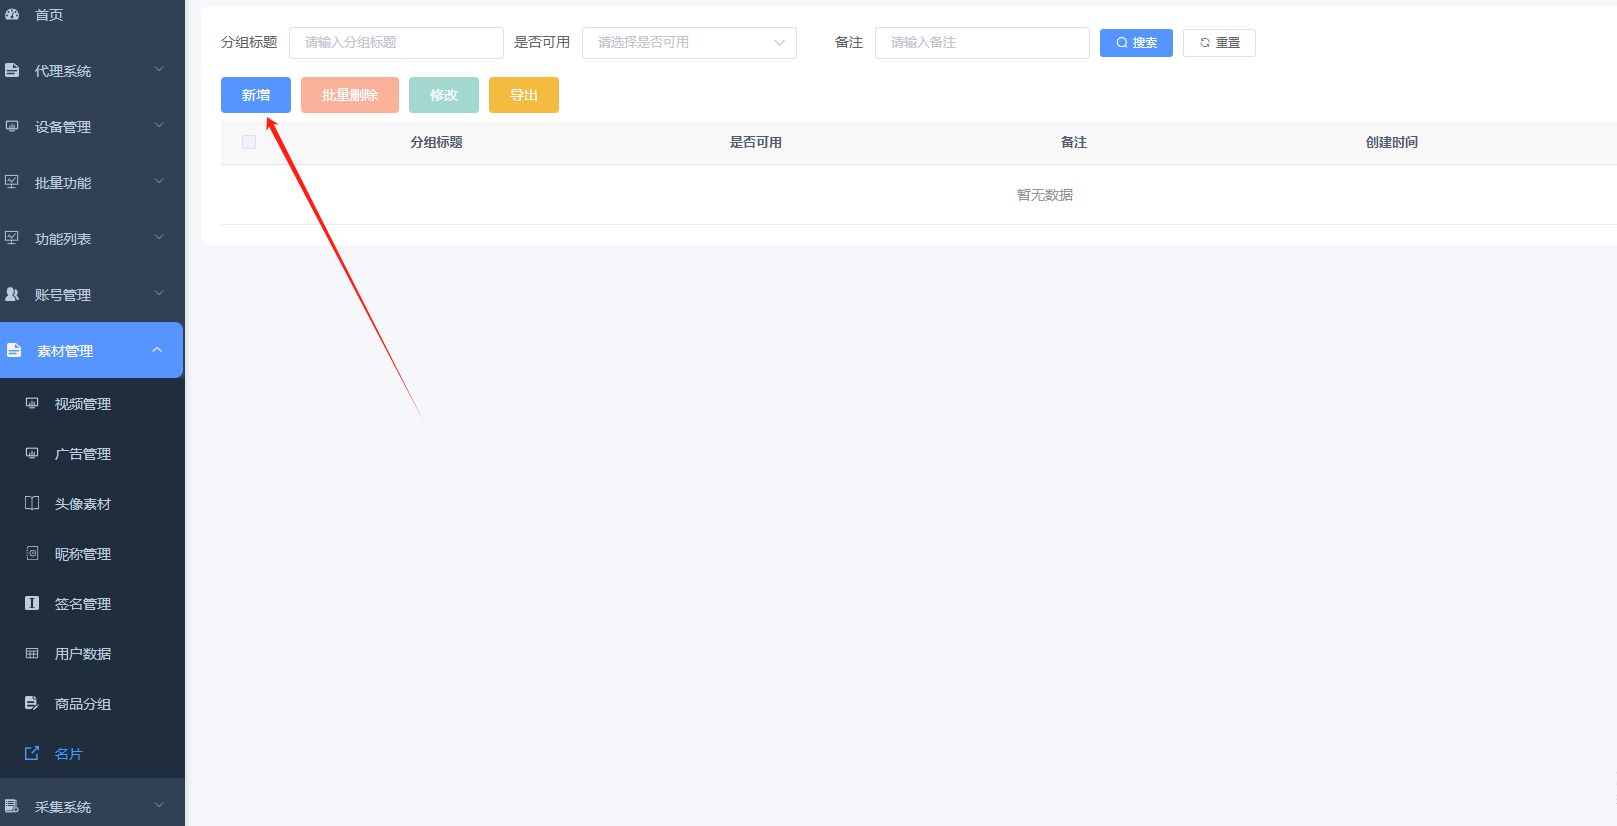Click the book icon next to 头像素材

pyautogui.click(x=32, y=503)
